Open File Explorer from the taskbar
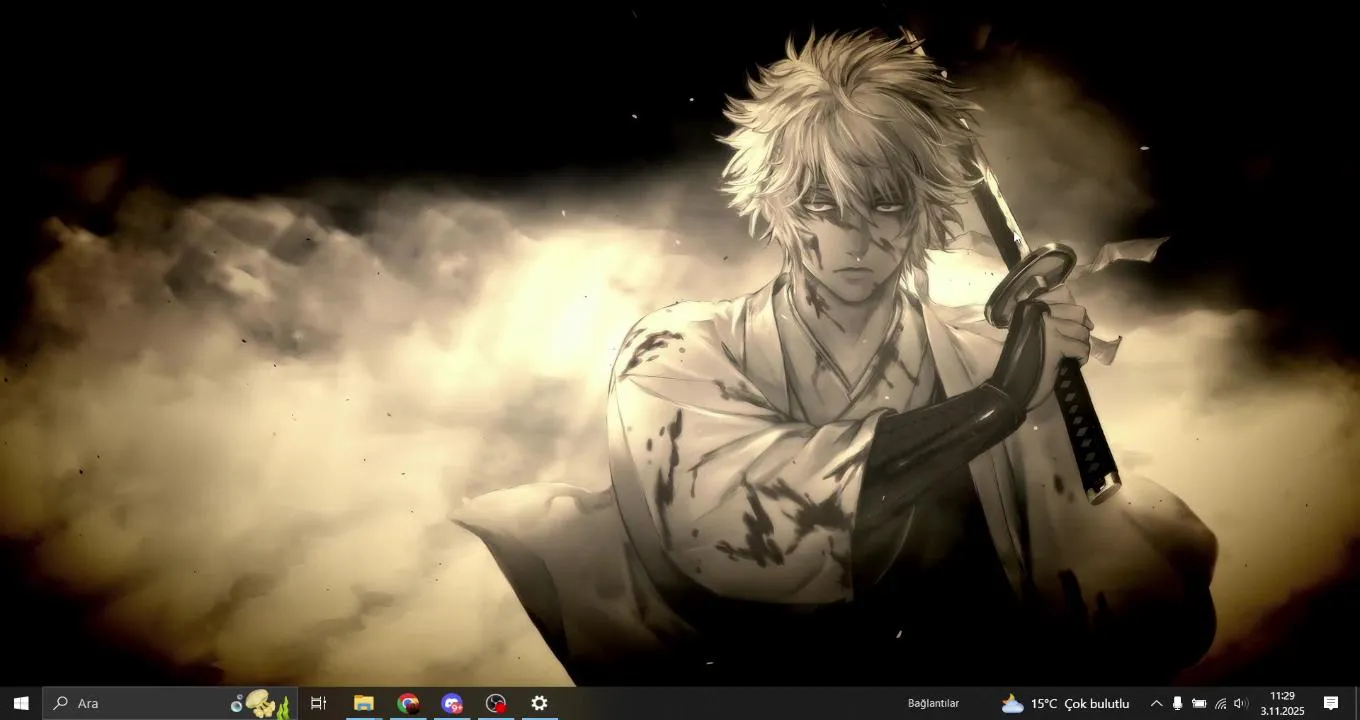 click(364, 703)
